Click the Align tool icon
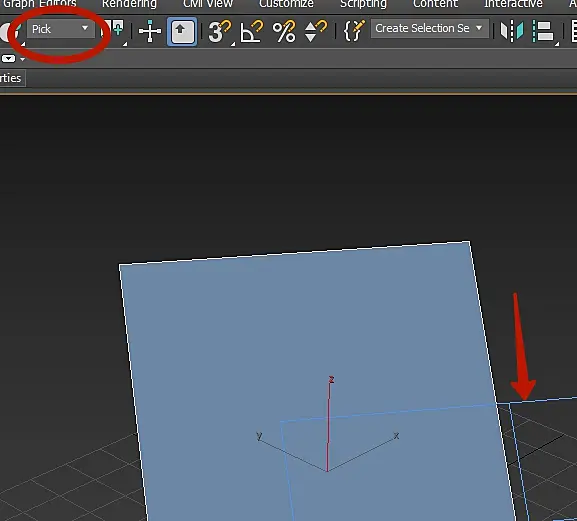The height and width of the screenshot is (521, 577). click(544, 32)
